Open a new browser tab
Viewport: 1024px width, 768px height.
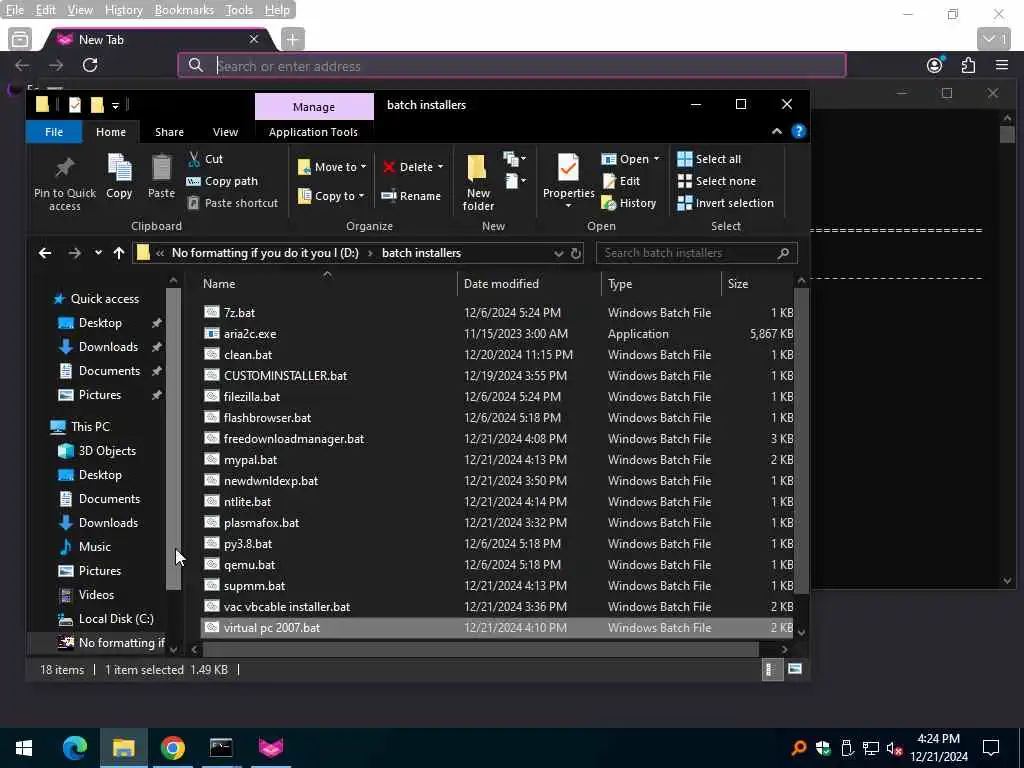point(292,40)
